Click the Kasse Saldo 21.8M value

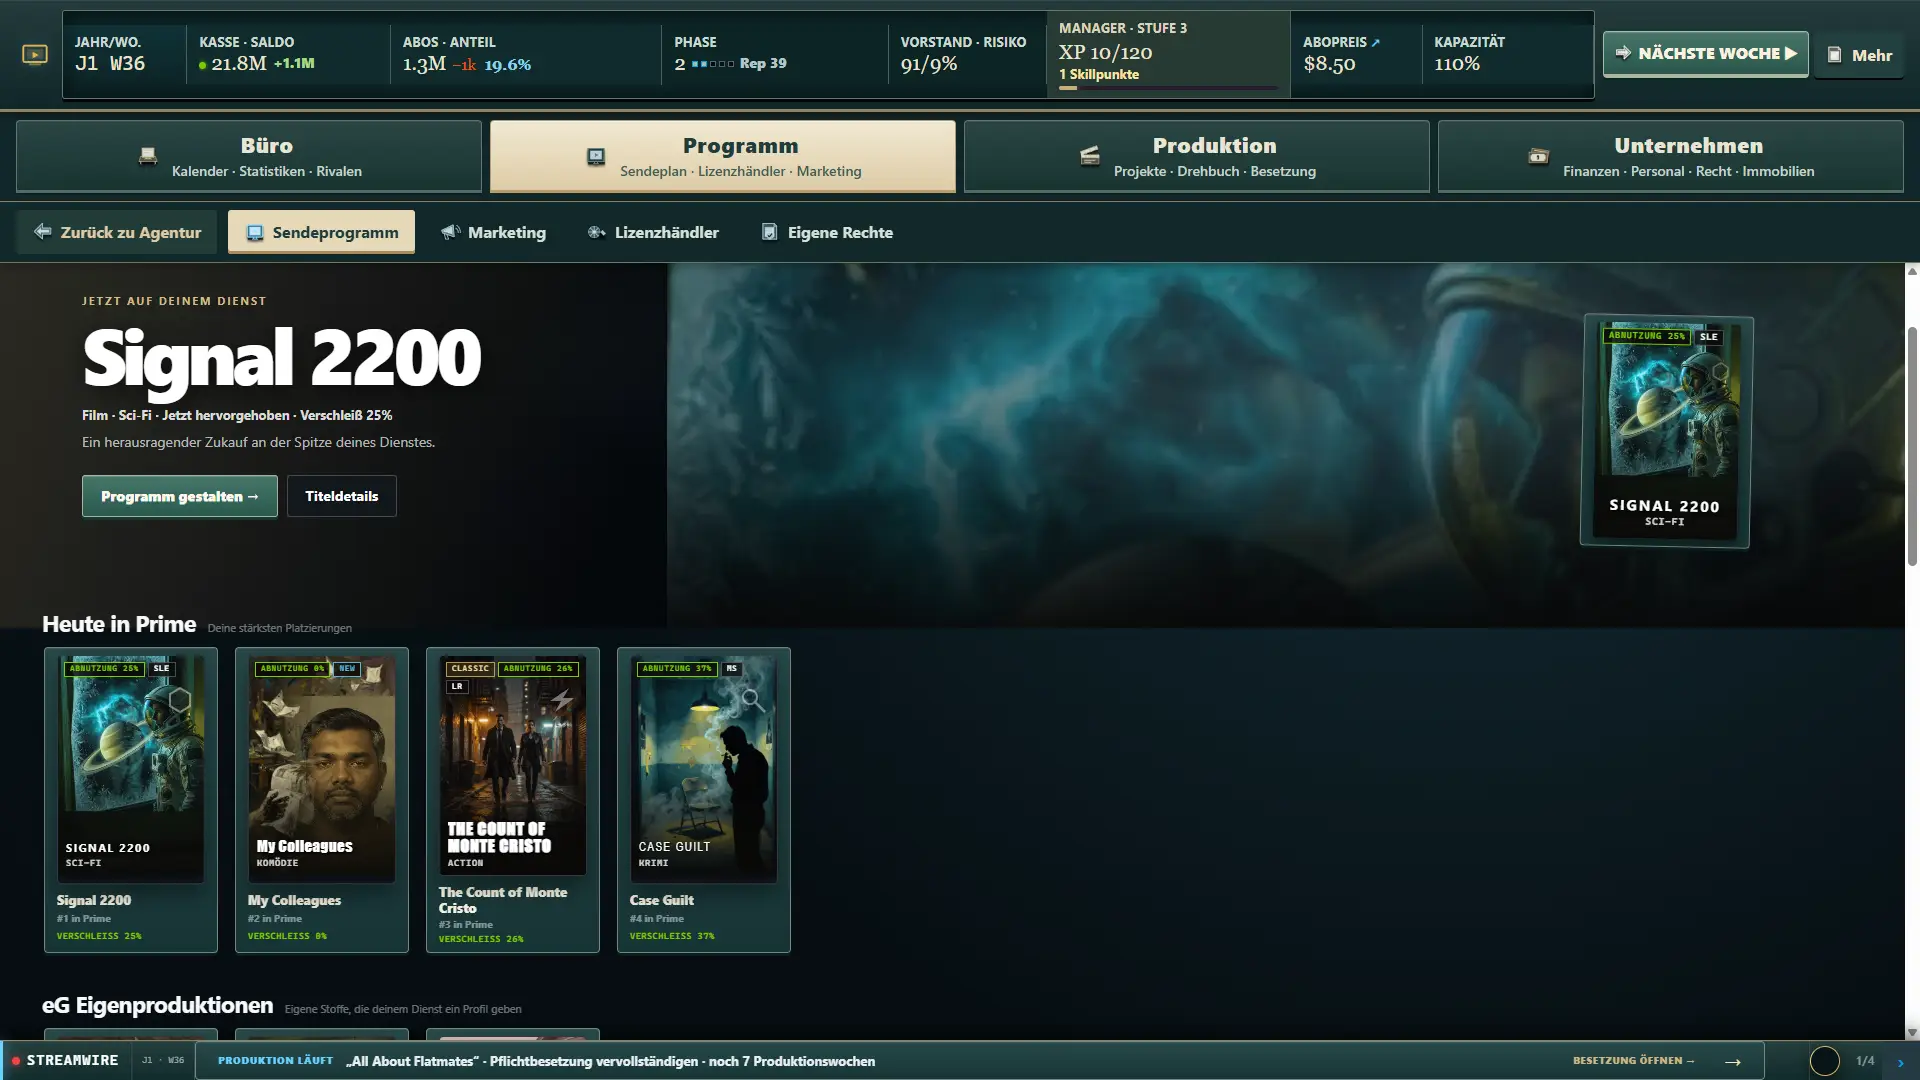(x=239, y=64)
